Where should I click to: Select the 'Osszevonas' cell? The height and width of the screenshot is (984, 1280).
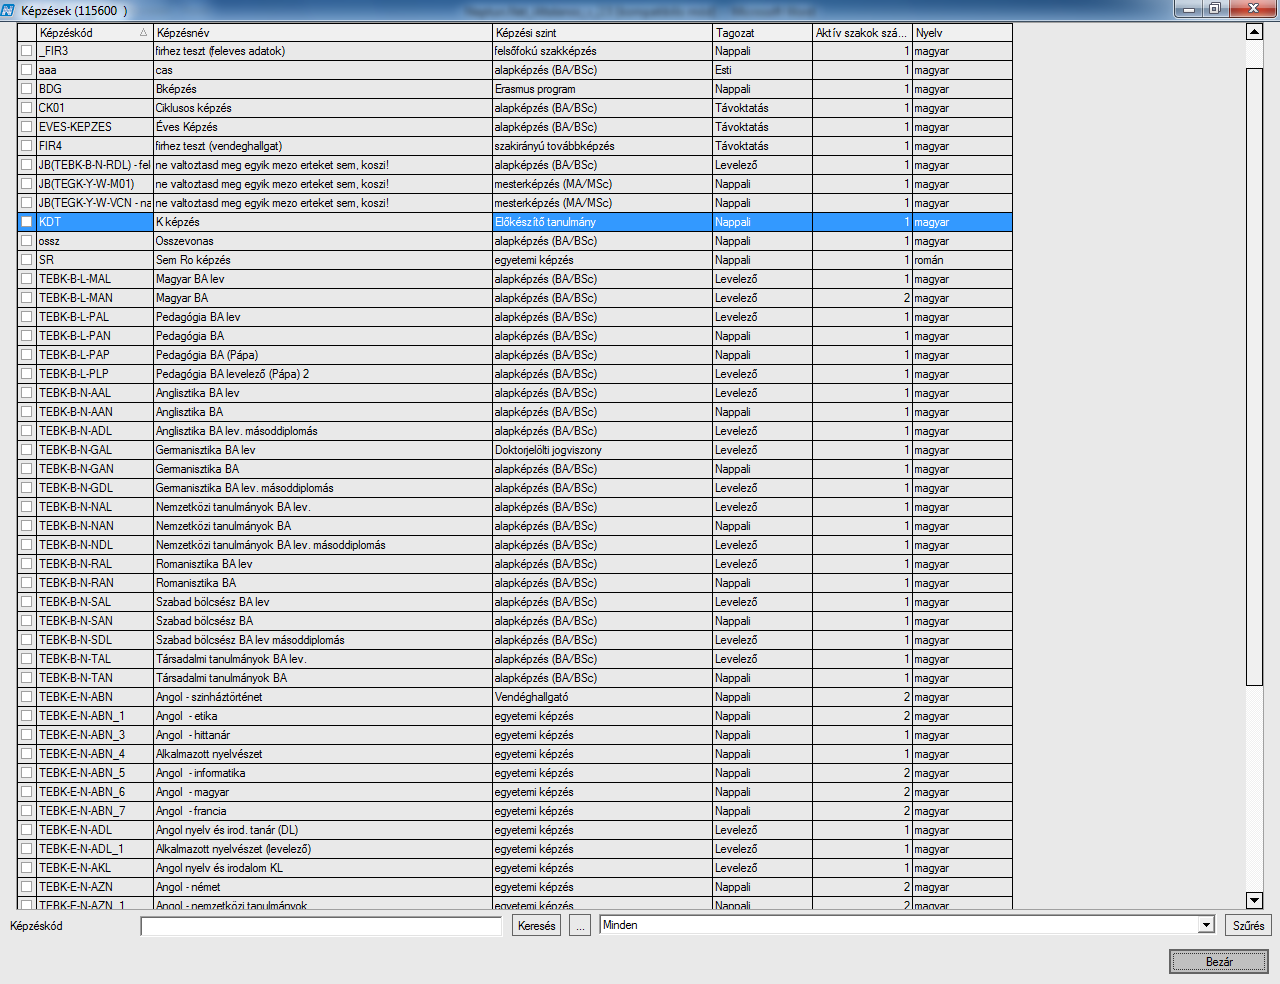tap(323, 241)
